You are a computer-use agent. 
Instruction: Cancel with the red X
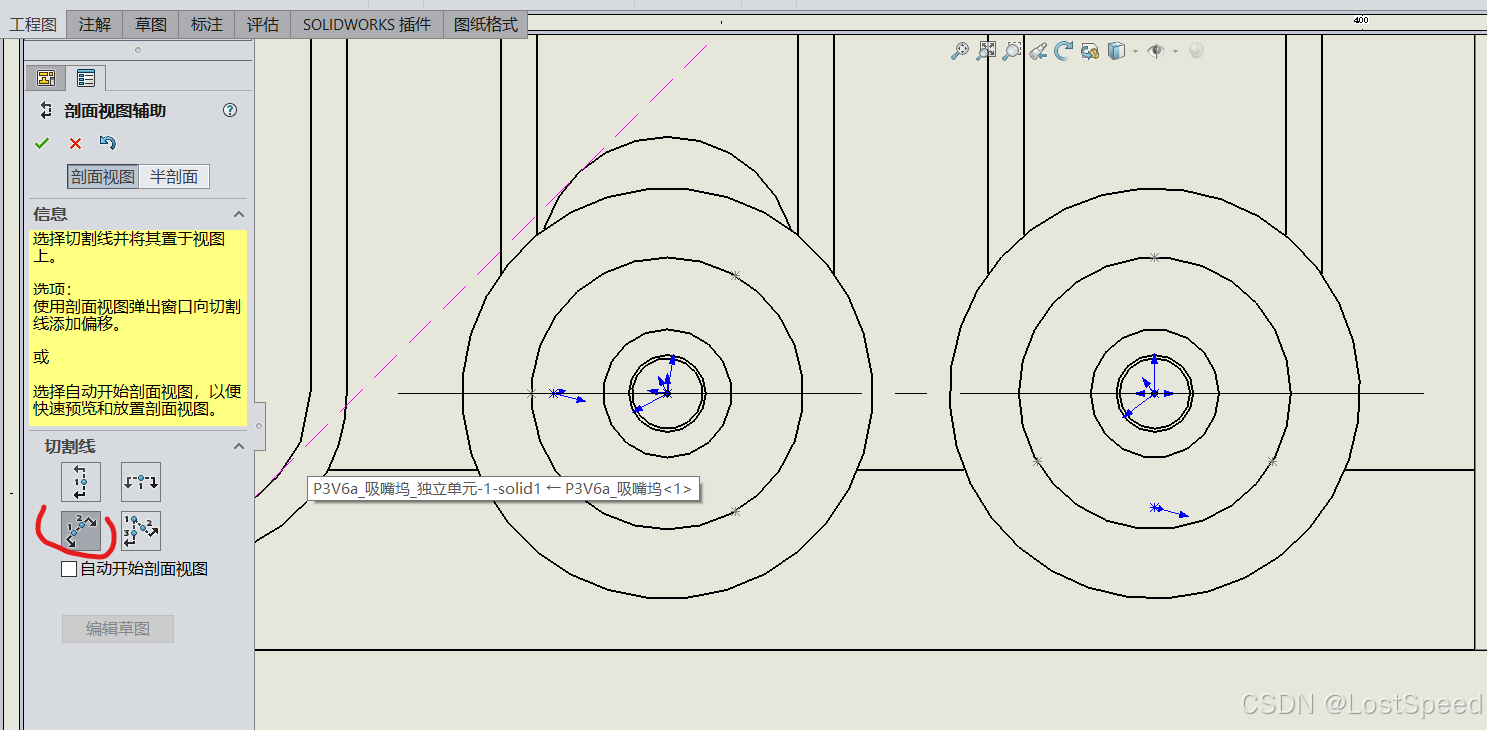pos(75,143)
